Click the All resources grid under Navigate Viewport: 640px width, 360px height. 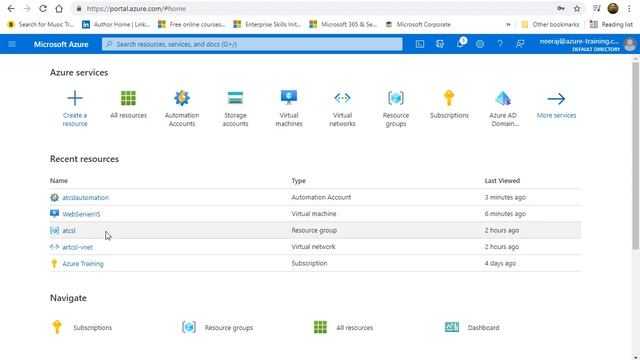(x=320, y=327)
